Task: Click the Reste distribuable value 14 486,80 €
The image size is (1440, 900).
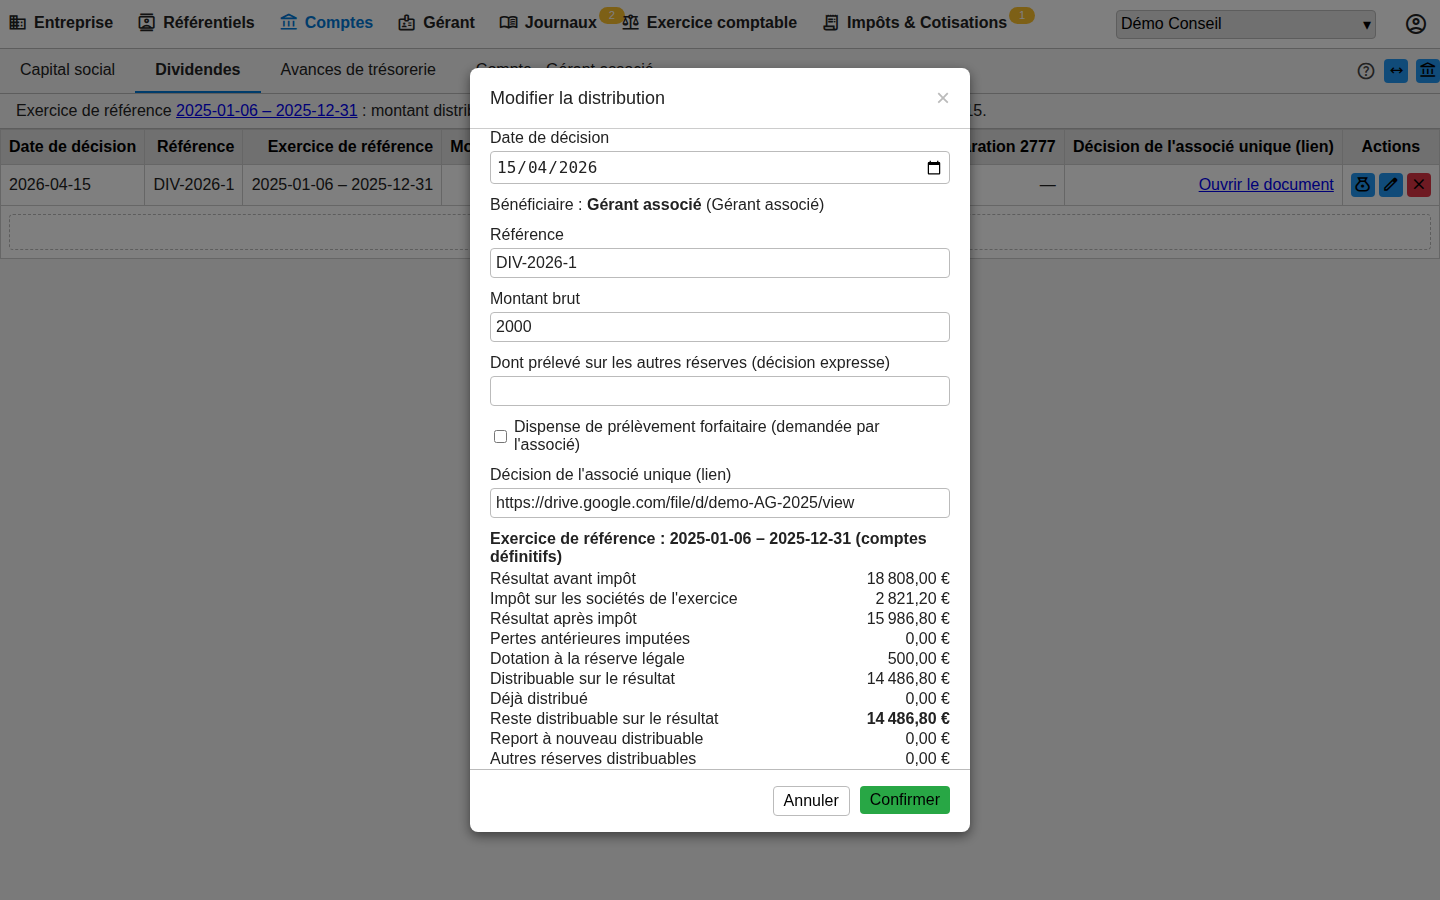Action: coord(908,719)
